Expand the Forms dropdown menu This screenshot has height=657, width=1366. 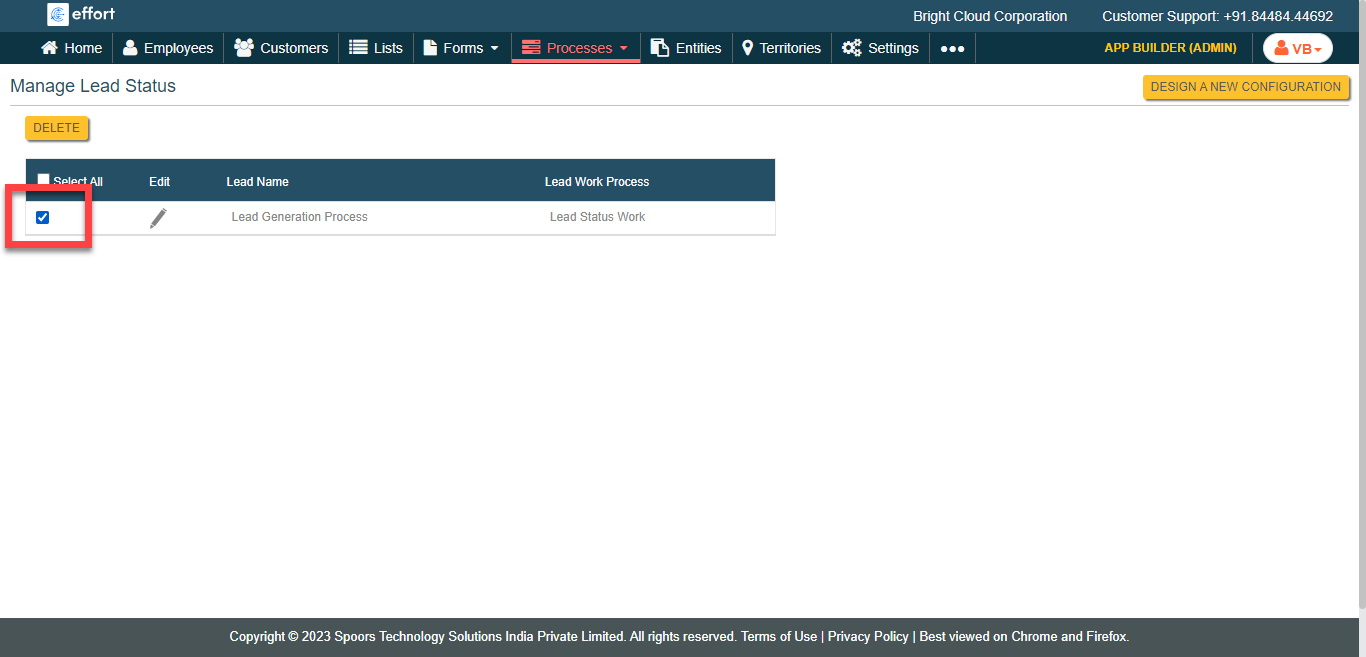click(x=461, y=48)
